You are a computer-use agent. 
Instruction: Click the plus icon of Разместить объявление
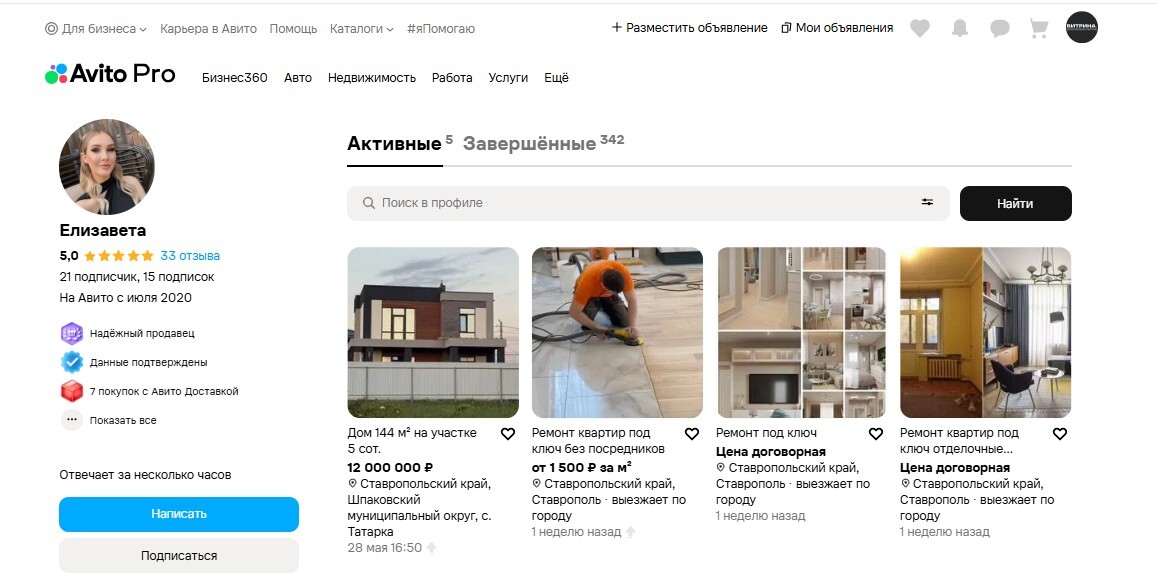click(x=617, y=28)
